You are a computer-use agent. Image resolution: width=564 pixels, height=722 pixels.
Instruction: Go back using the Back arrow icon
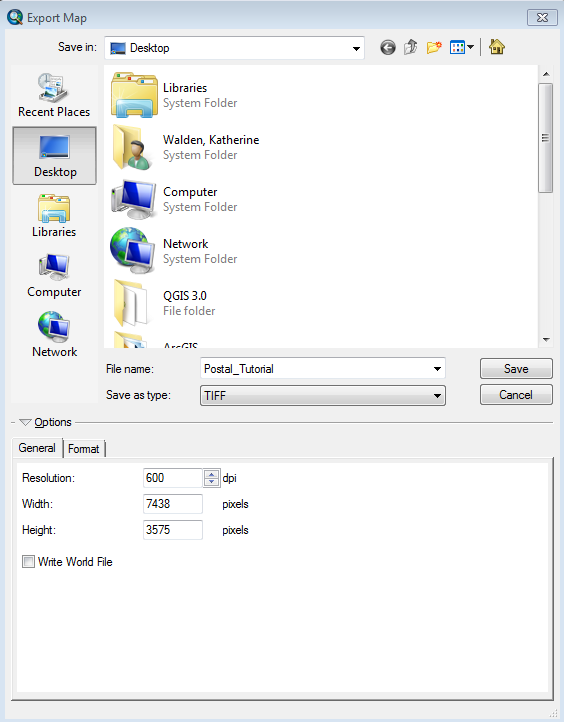(x=388, y=47)
